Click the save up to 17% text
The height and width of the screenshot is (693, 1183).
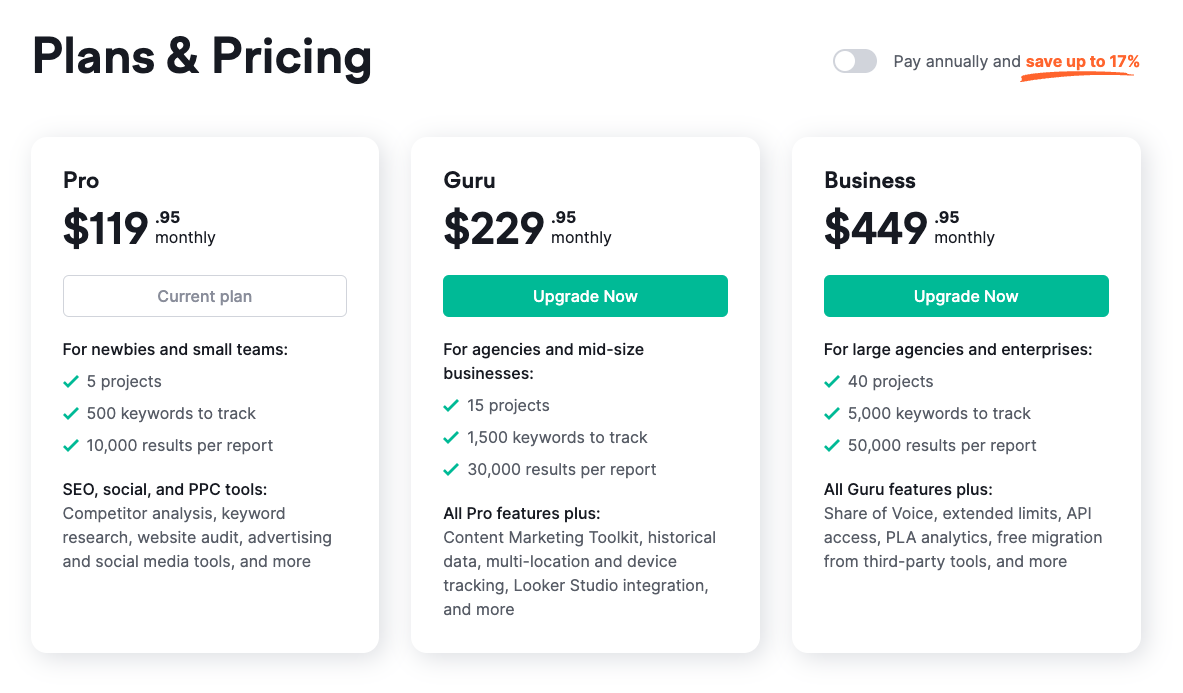pyautogui.click(x=1082, y=62)
